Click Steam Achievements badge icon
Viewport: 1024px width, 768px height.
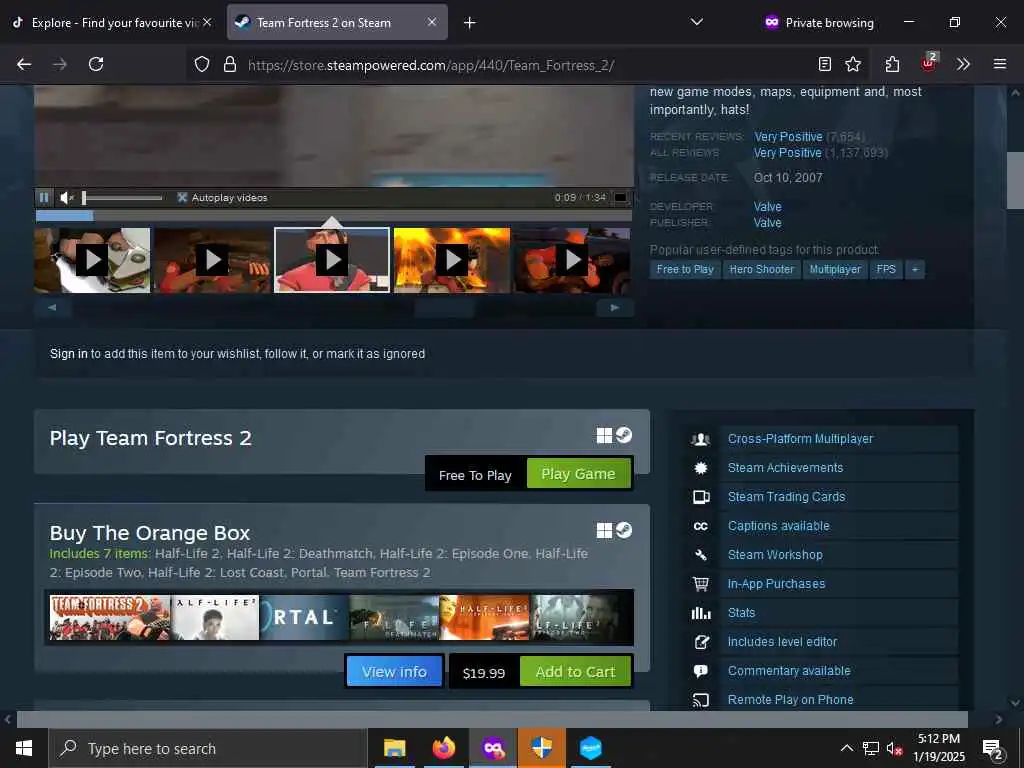tap(701, 468)
